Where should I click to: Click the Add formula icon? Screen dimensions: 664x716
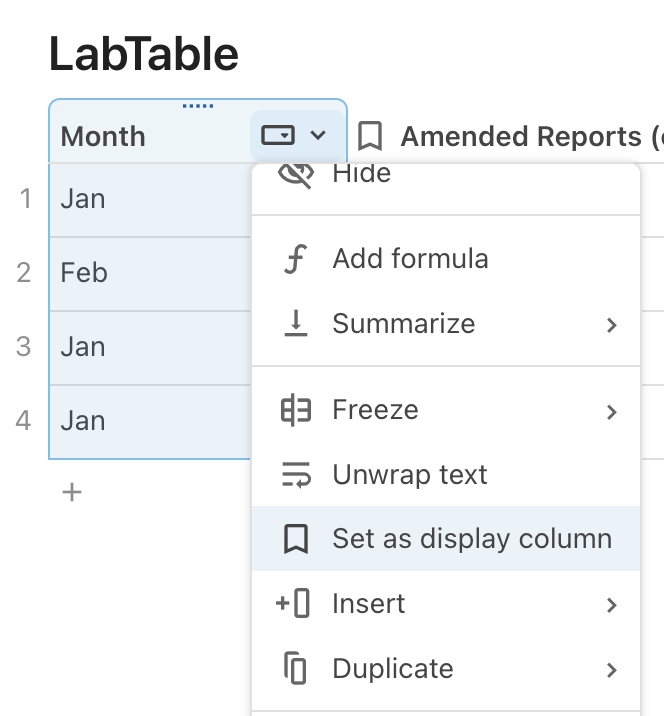pos(295,259)
